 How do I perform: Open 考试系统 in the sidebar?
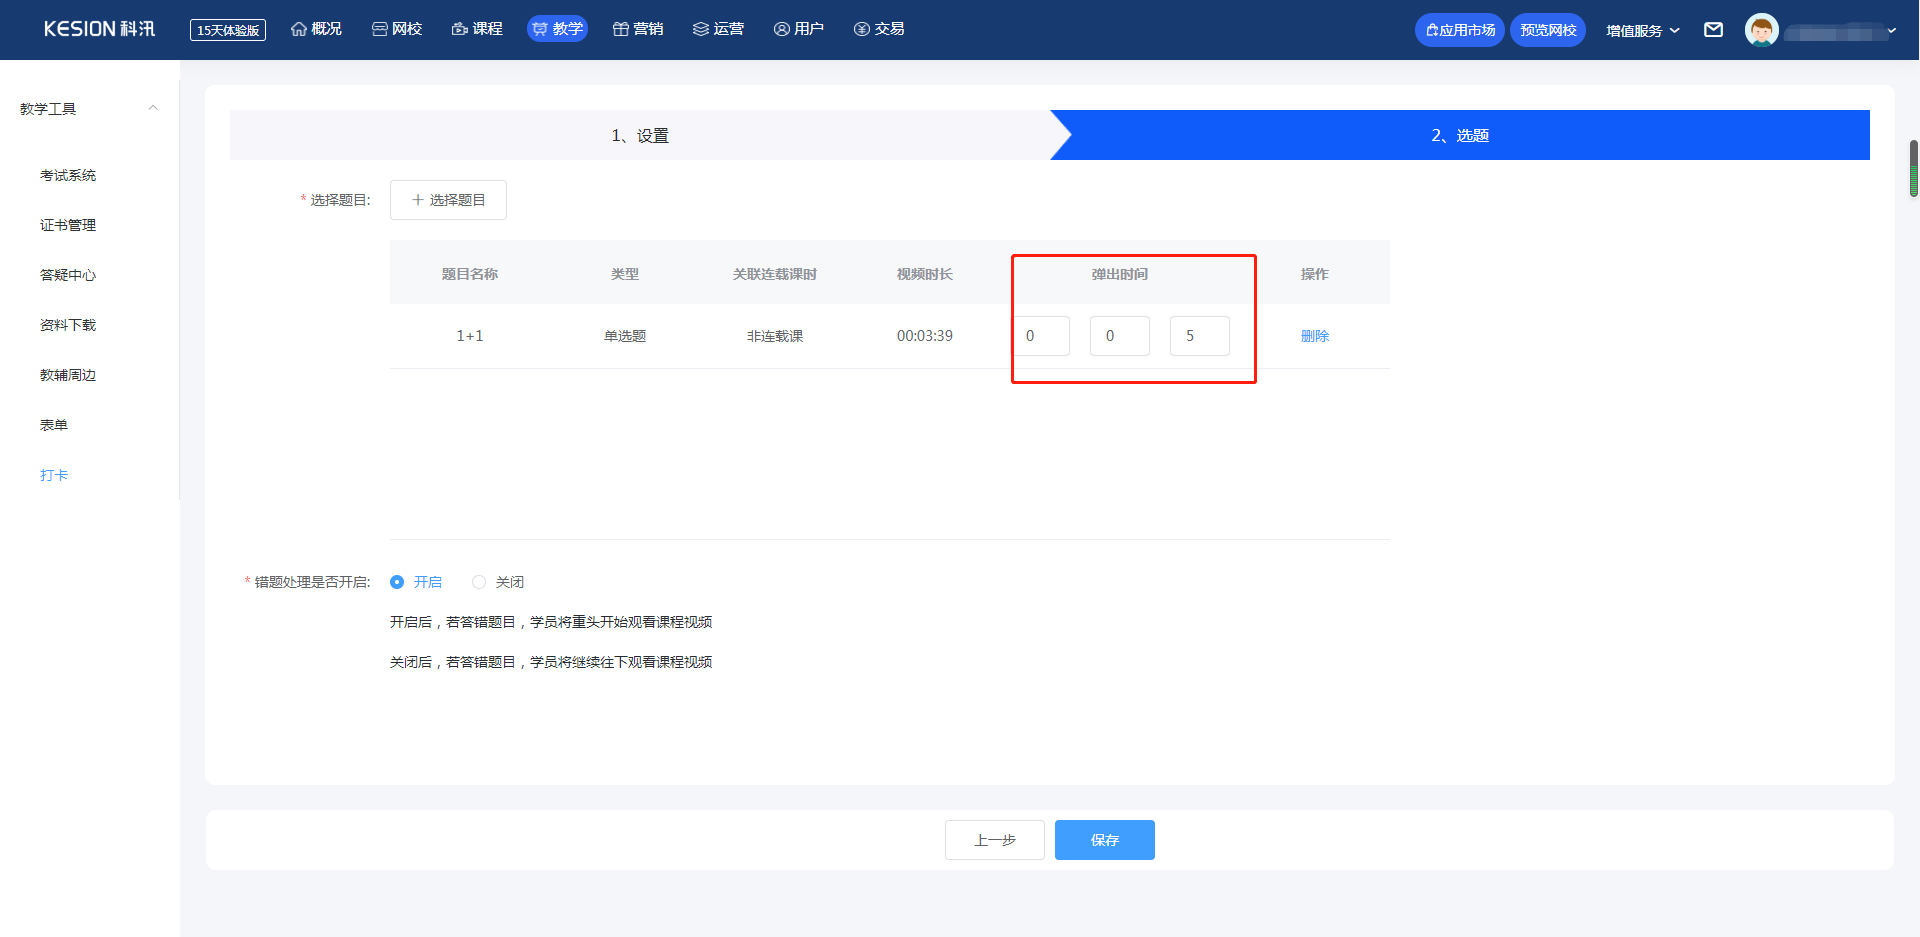[68, 175]
